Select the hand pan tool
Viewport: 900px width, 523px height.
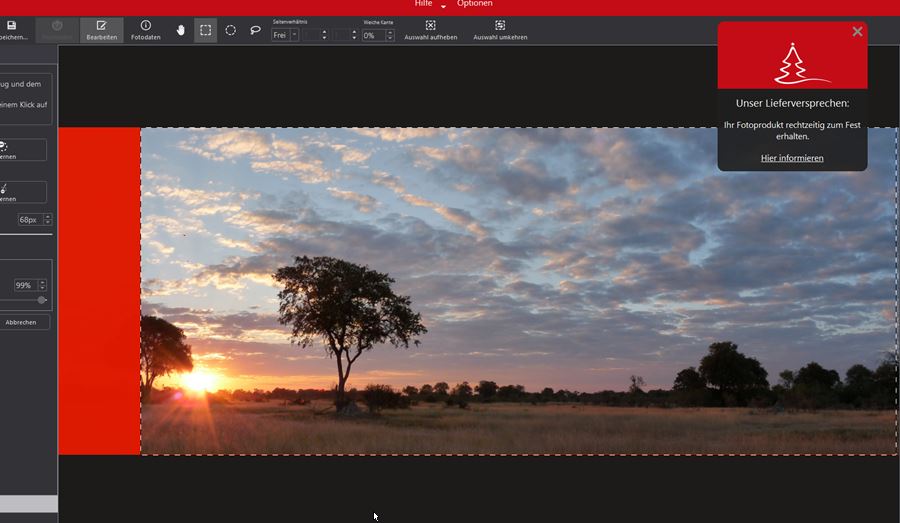[x=181, y=30]
